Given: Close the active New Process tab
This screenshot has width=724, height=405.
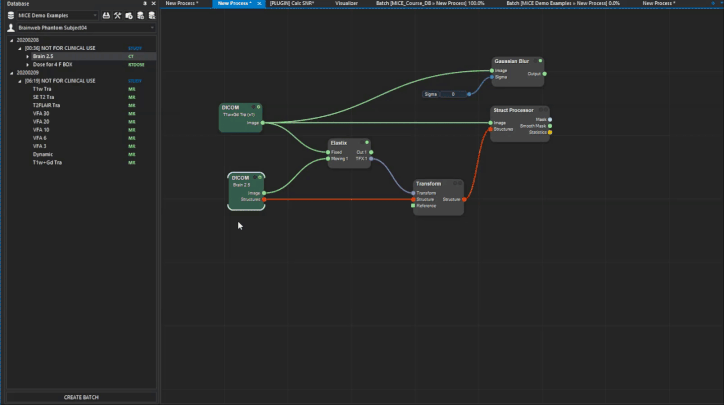Looking at the screenshot, I should (x=259, y=3).
